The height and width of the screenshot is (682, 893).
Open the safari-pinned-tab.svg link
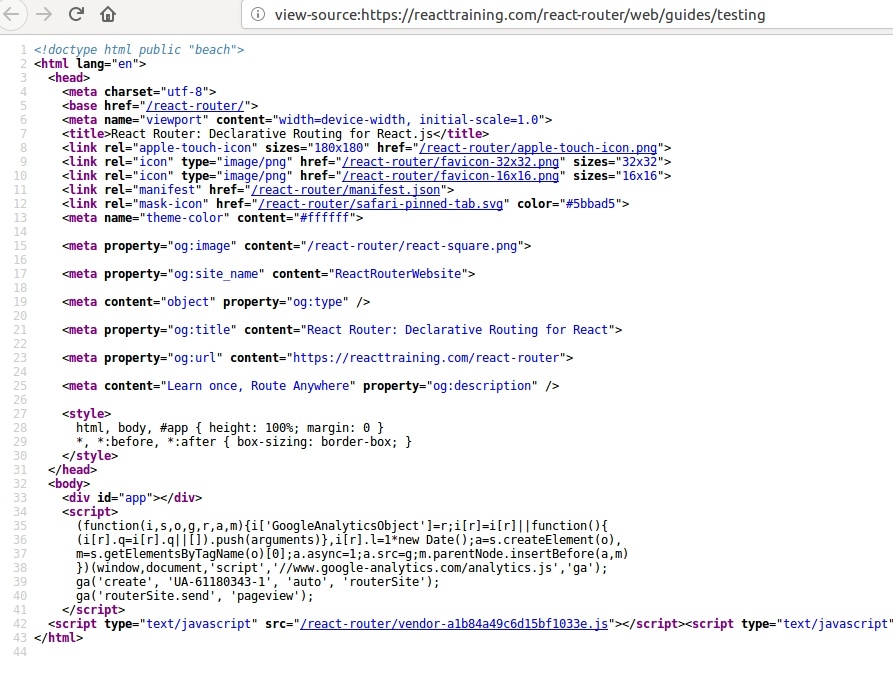[380, 203]
